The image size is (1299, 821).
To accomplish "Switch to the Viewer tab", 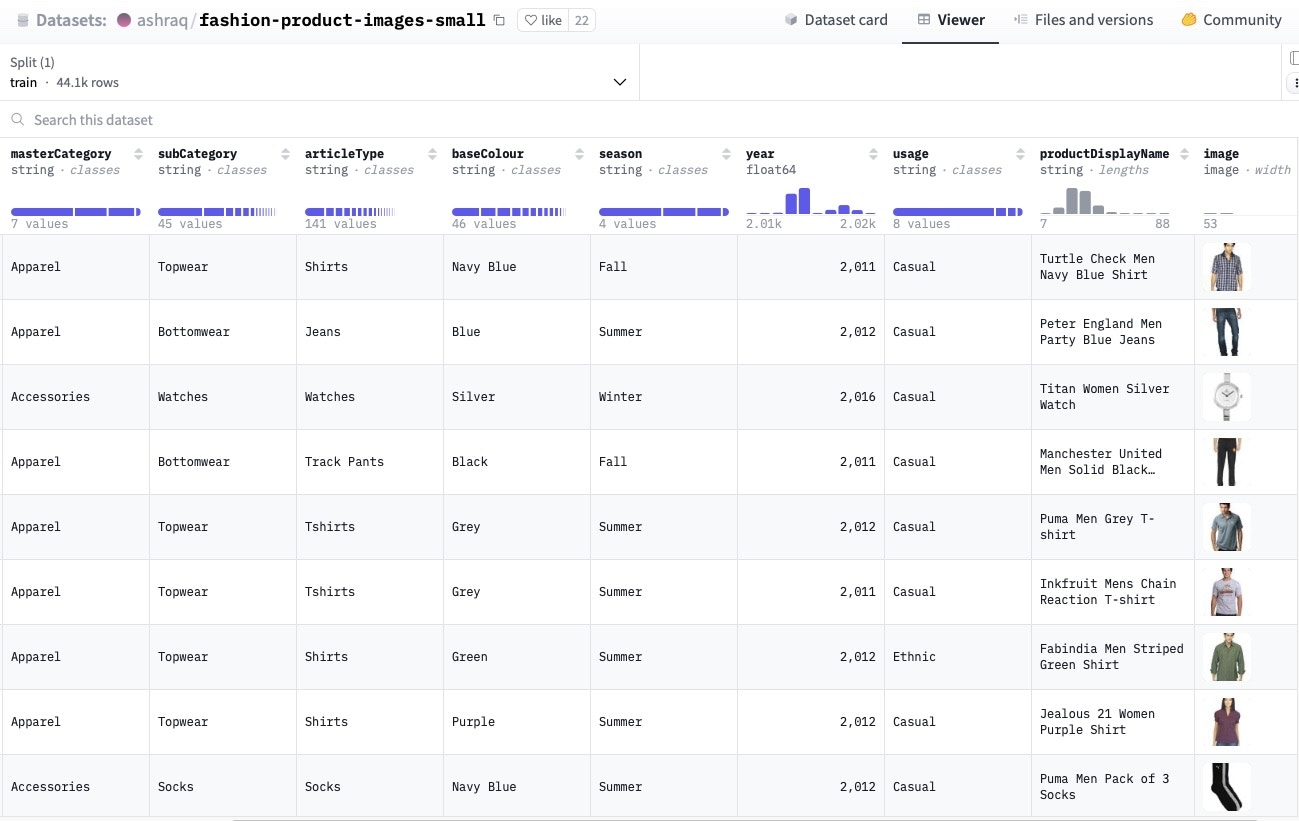I will click(x=951, y=20).
